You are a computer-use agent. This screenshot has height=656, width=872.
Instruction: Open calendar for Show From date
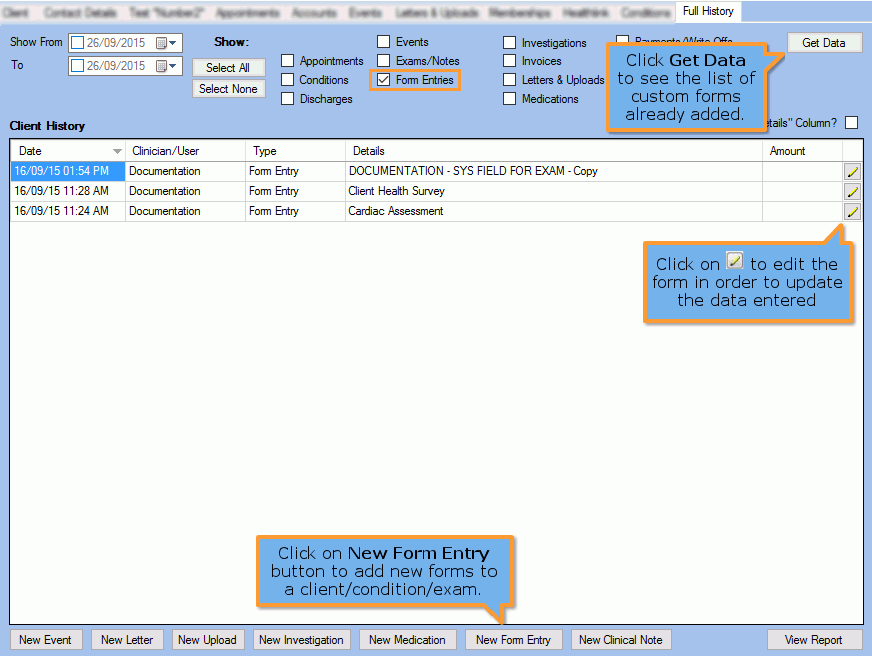(166, 43)
